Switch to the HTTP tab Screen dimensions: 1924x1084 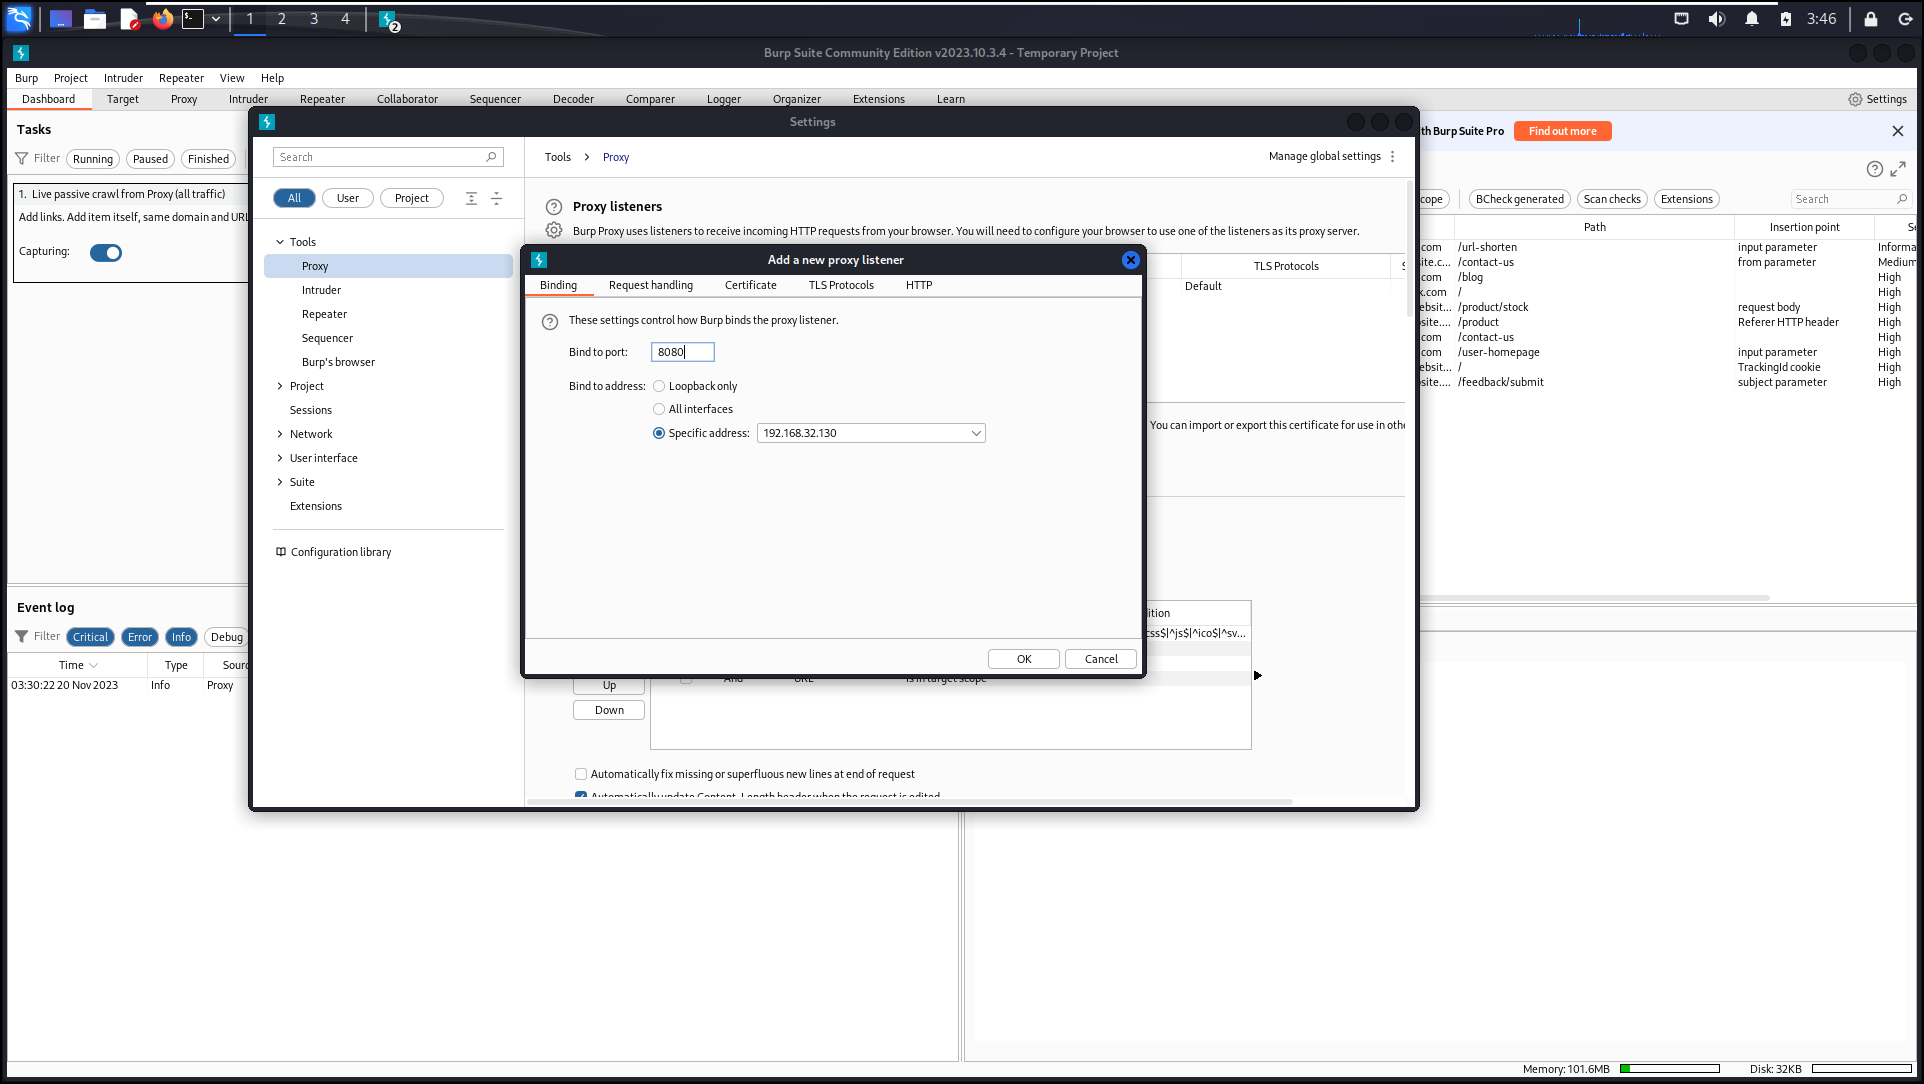(919, 285)
